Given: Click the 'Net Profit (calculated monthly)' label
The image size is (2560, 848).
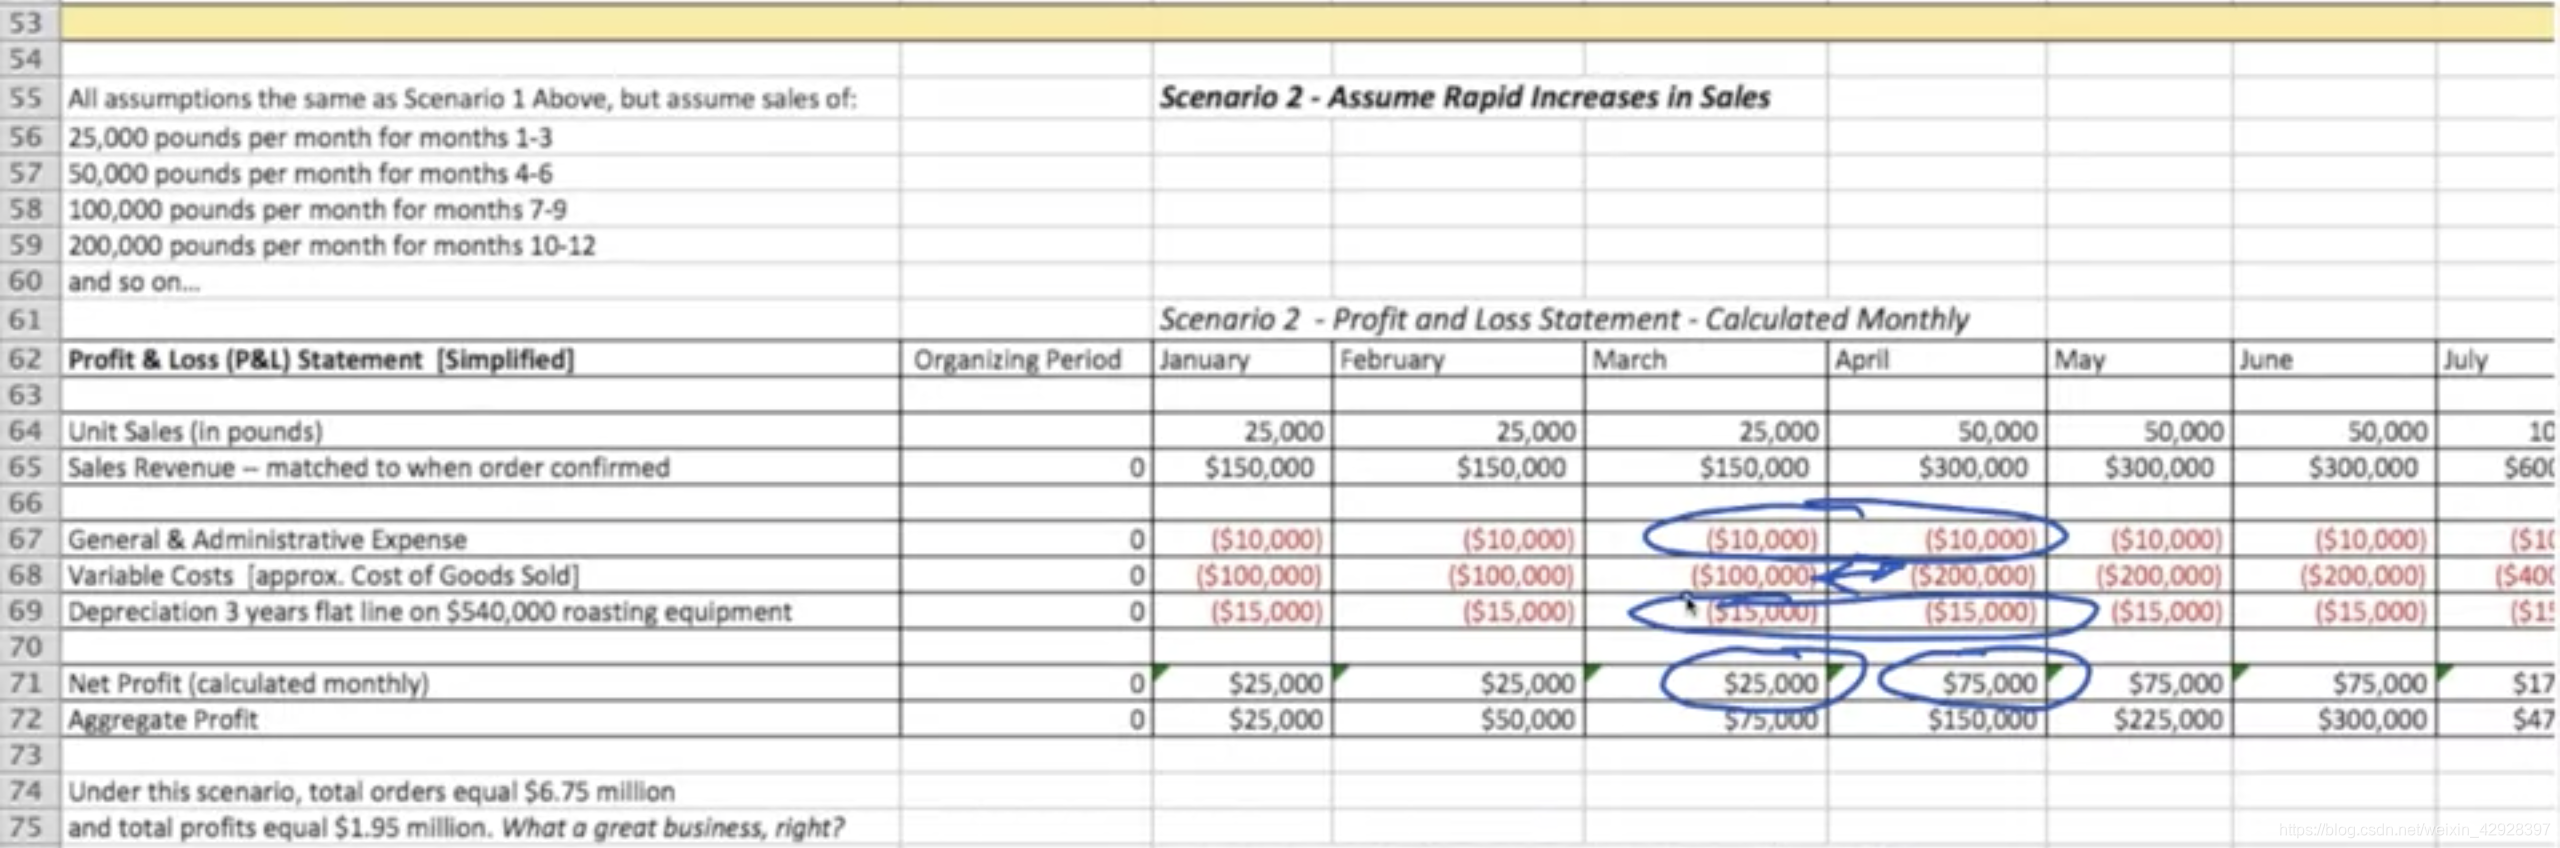Looking at the screenshot, I should 248,683.
